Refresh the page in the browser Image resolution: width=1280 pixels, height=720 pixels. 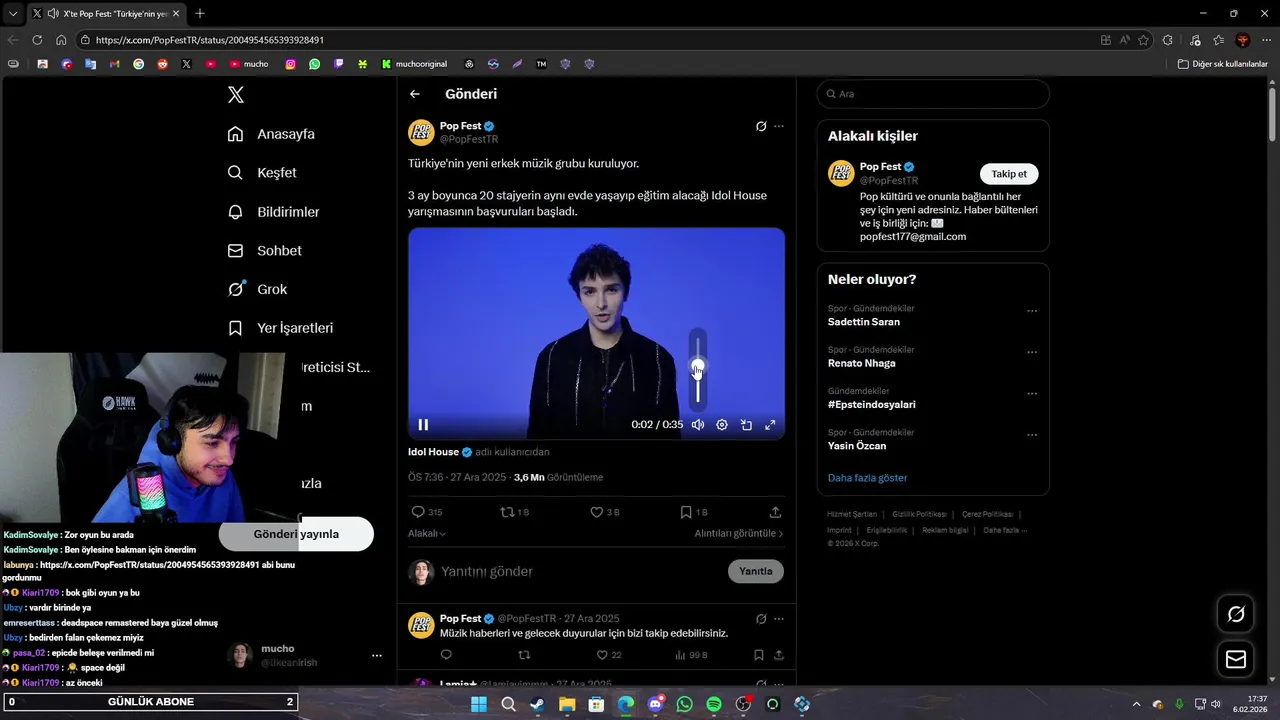(x=37, y=40)
